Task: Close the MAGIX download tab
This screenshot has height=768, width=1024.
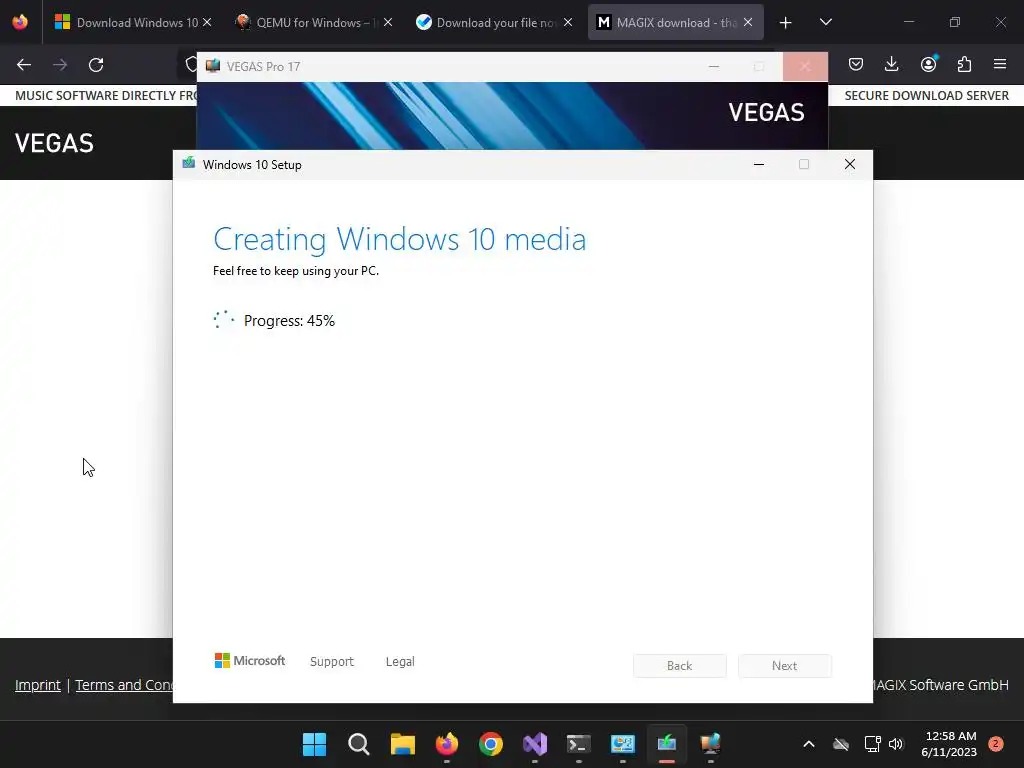Action: (x=748, y=22)
